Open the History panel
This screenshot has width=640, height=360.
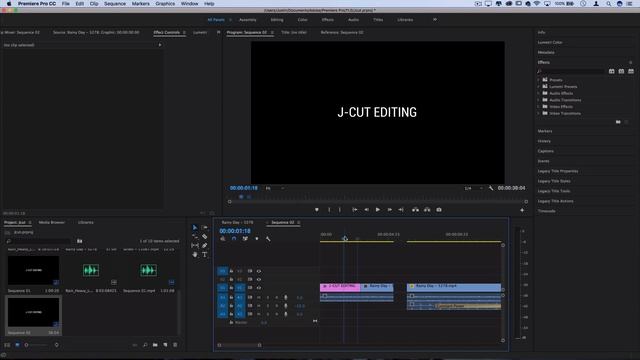[544, 141]
